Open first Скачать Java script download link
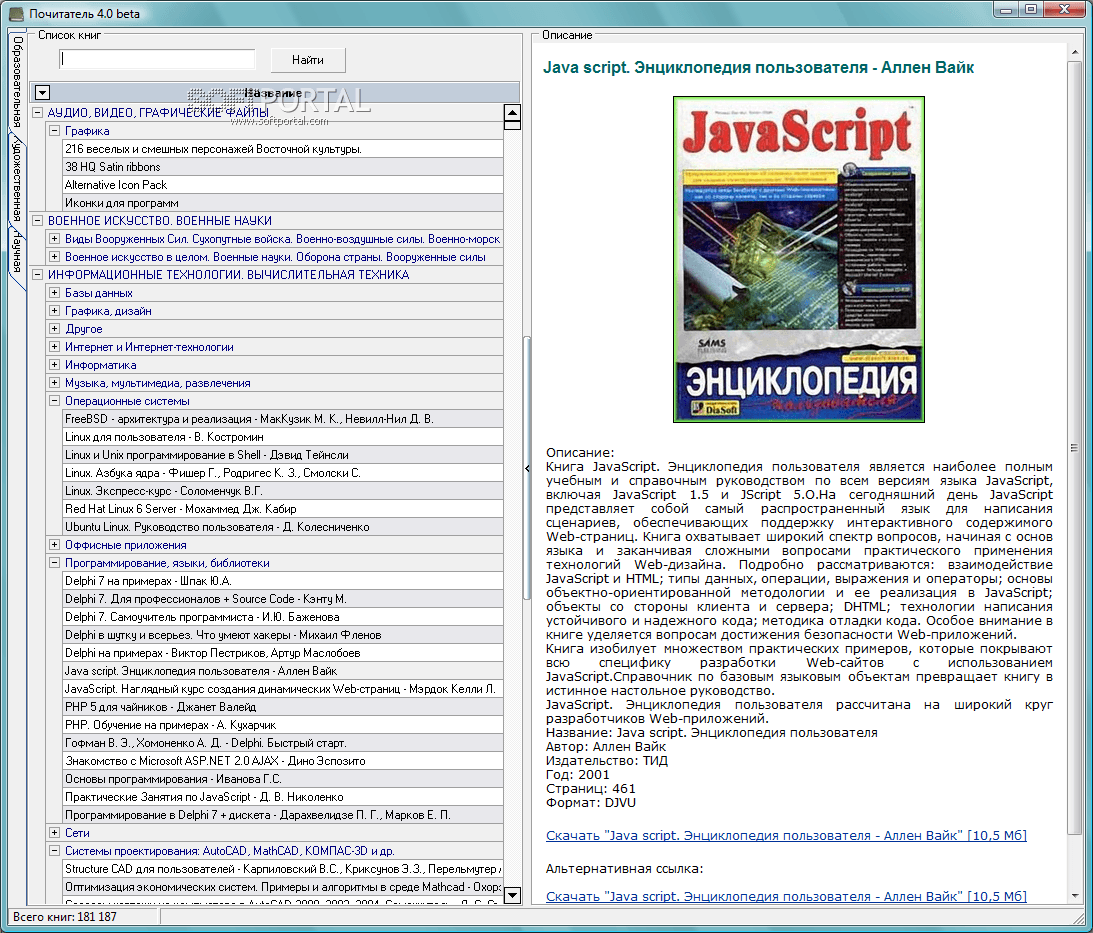Viewport: 1093px width, 933px height. point(786,835)
